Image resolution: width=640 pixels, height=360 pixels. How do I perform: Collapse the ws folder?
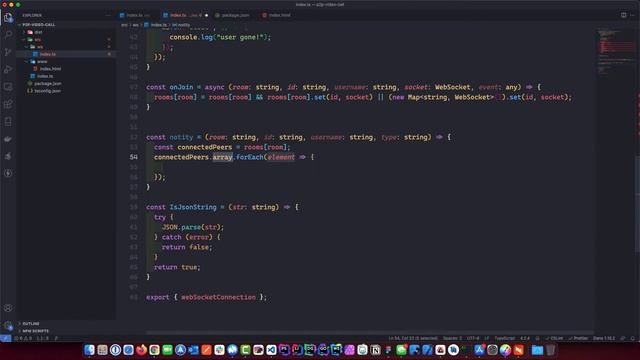point(65,47)
